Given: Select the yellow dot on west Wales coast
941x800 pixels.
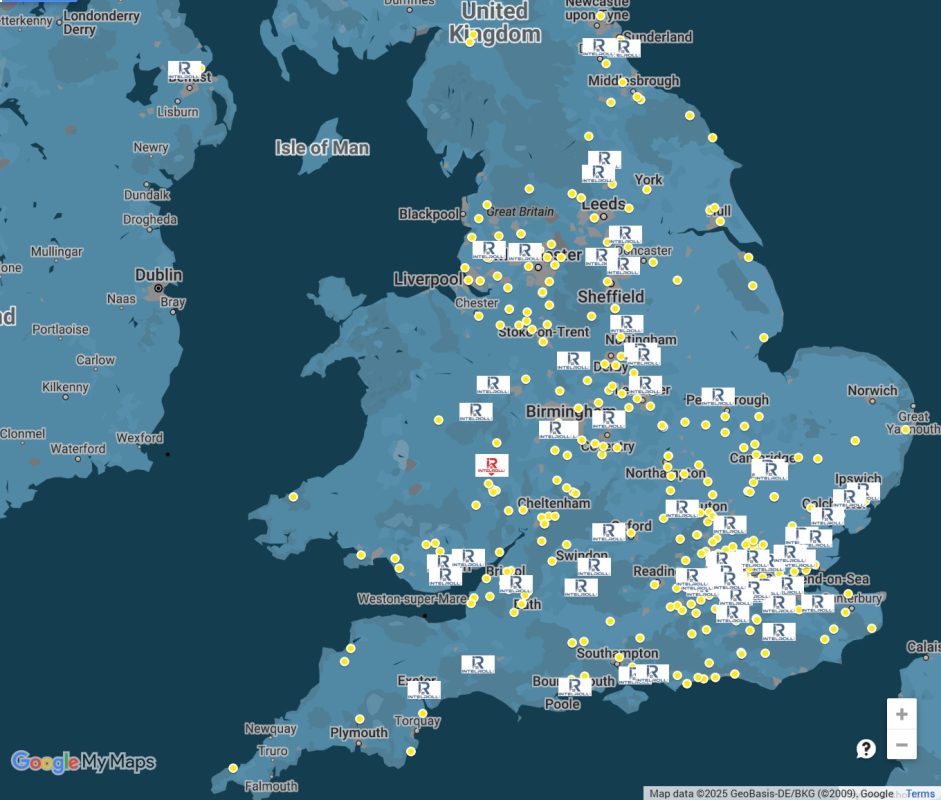Looking at the screenshot, I should point(293,497).
